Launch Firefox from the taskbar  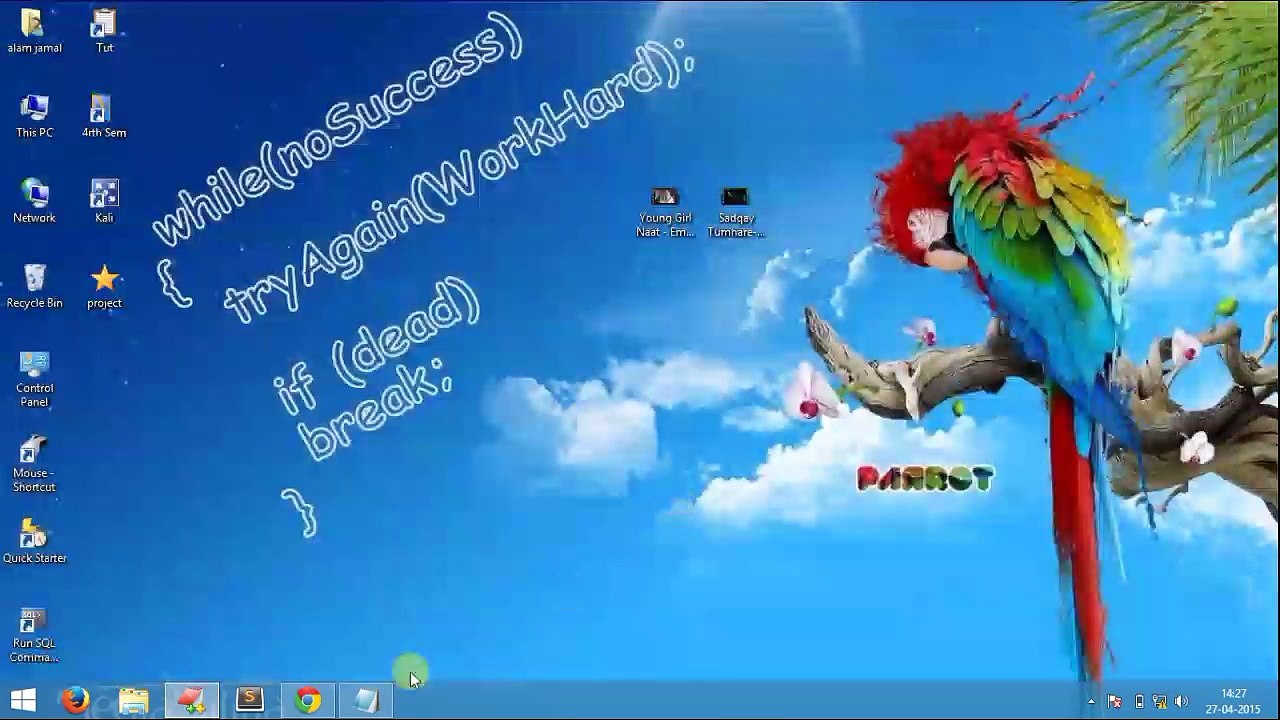click(x=75, y=701)
